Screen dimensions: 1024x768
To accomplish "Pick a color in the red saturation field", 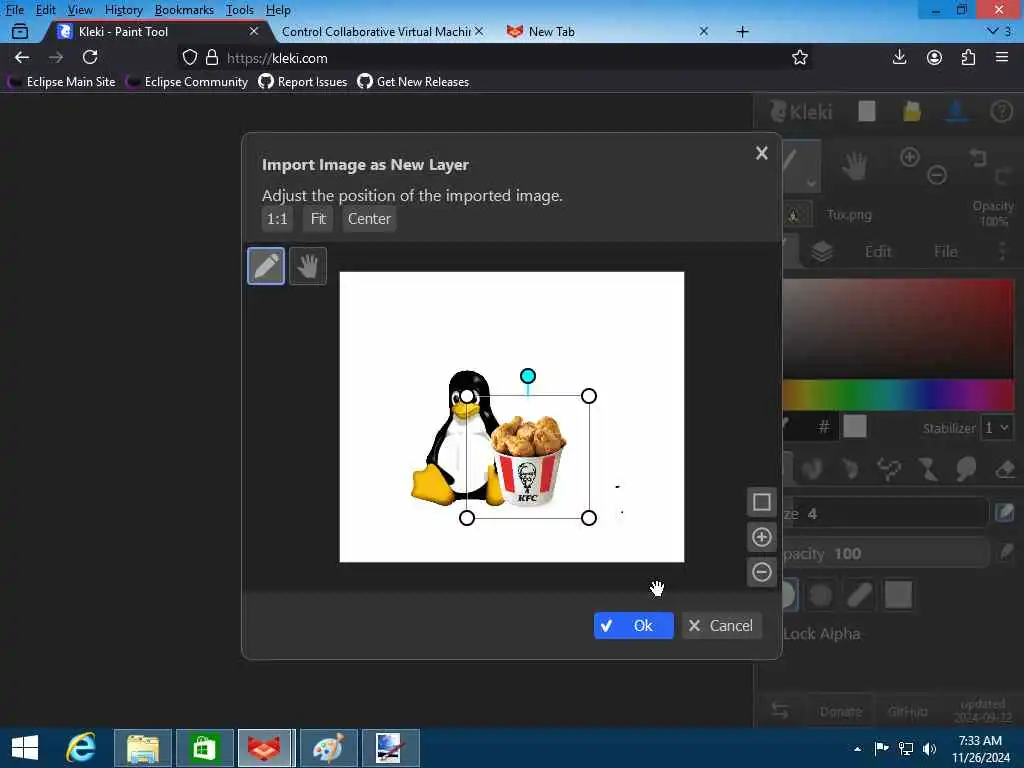I will point(898,328).
